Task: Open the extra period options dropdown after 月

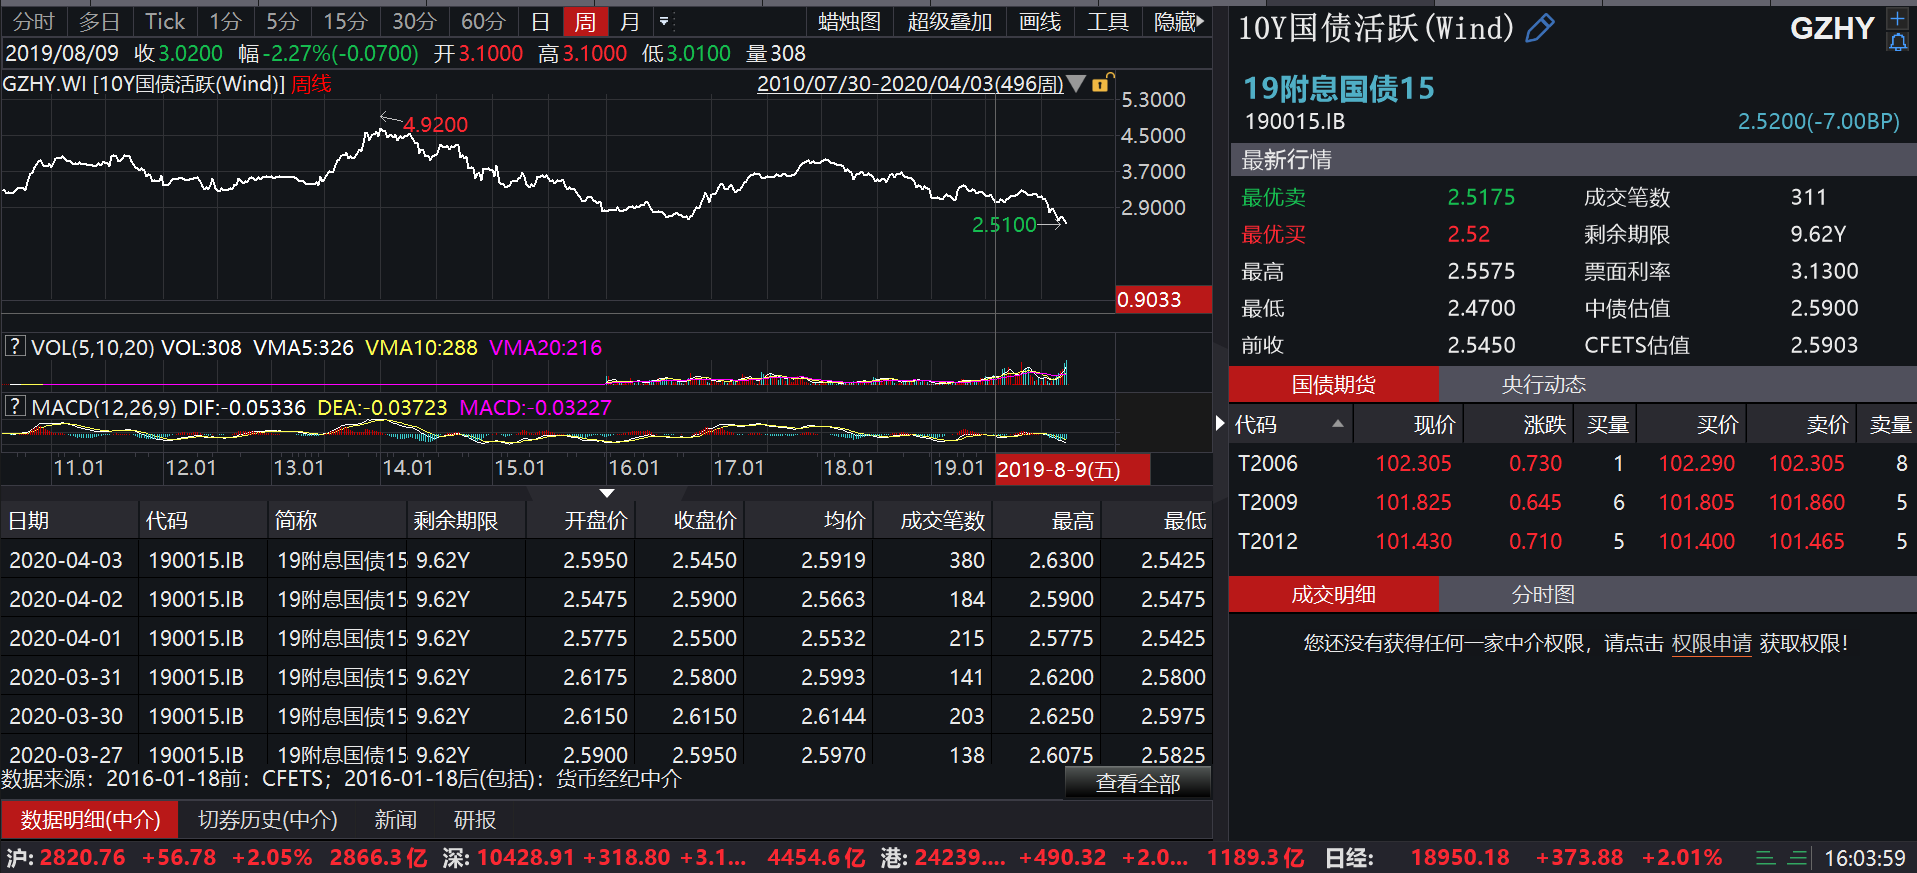Action: 665,21
